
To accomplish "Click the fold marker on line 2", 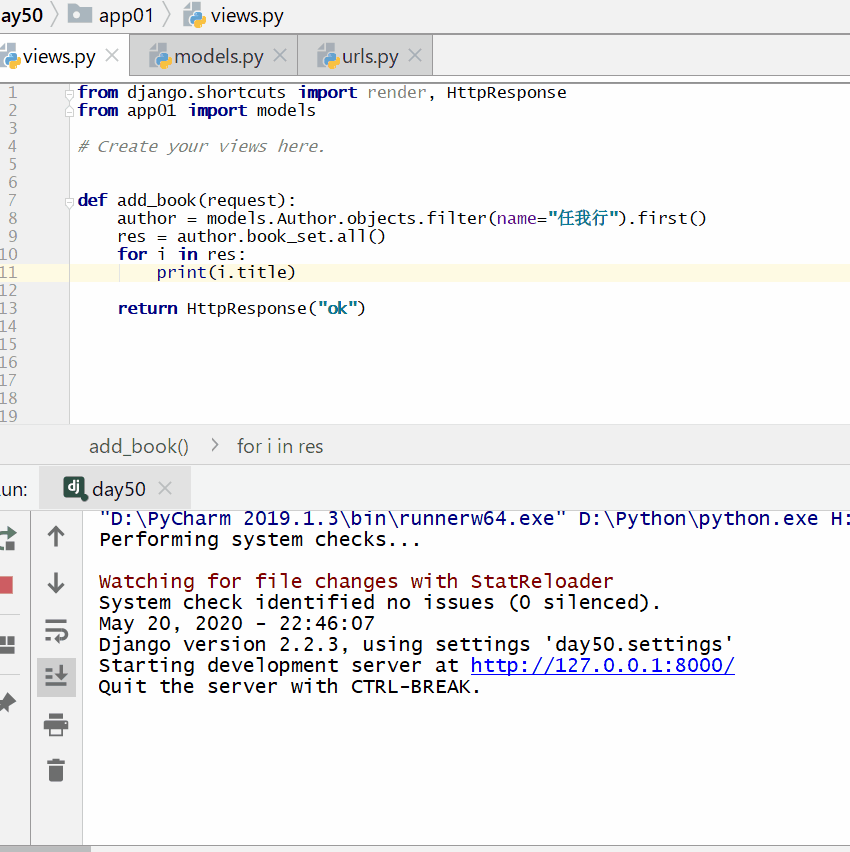I will point(70,111).
